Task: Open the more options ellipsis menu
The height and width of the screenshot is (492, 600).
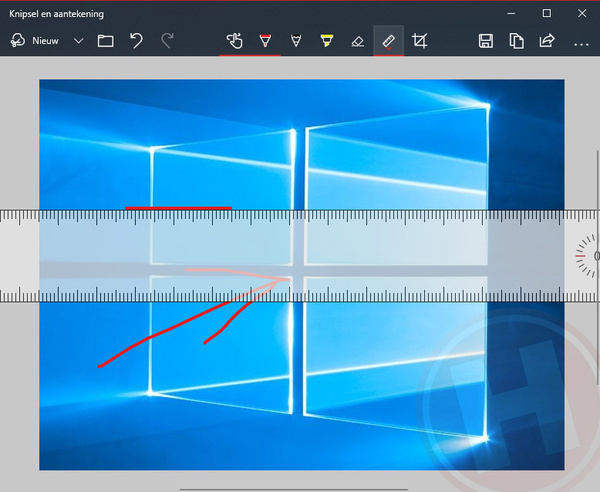Action: 581,45
